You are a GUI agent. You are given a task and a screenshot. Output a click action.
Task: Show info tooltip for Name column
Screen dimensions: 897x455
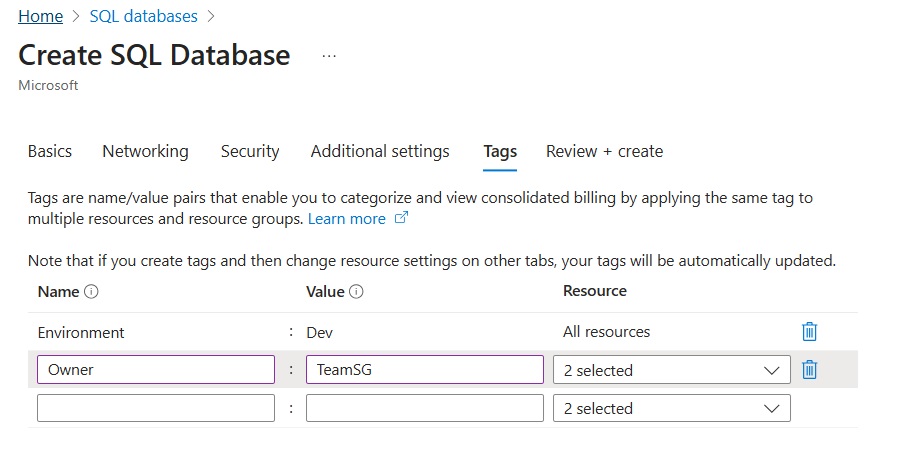point(91,291)
